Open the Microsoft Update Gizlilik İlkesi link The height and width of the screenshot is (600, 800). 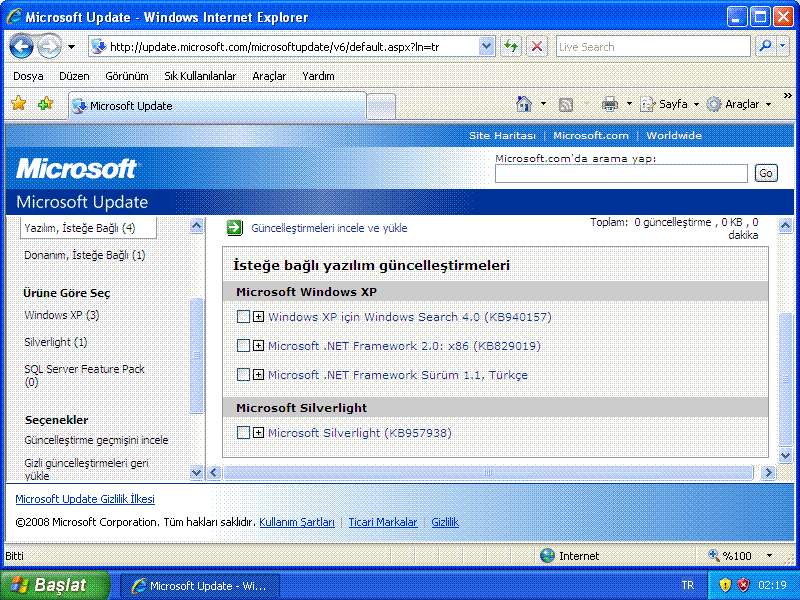(85, 499)
